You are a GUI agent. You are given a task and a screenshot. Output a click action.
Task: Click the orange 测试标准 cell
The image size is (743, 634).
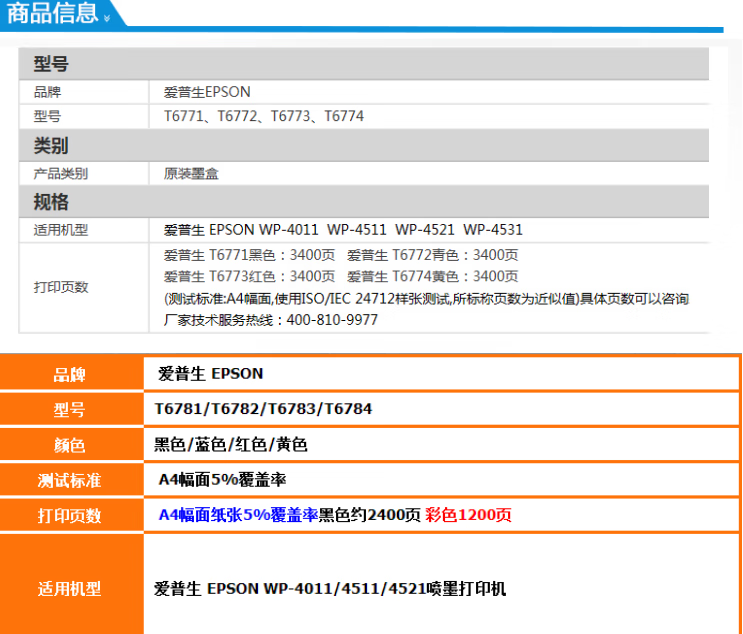tap(72, 480)
